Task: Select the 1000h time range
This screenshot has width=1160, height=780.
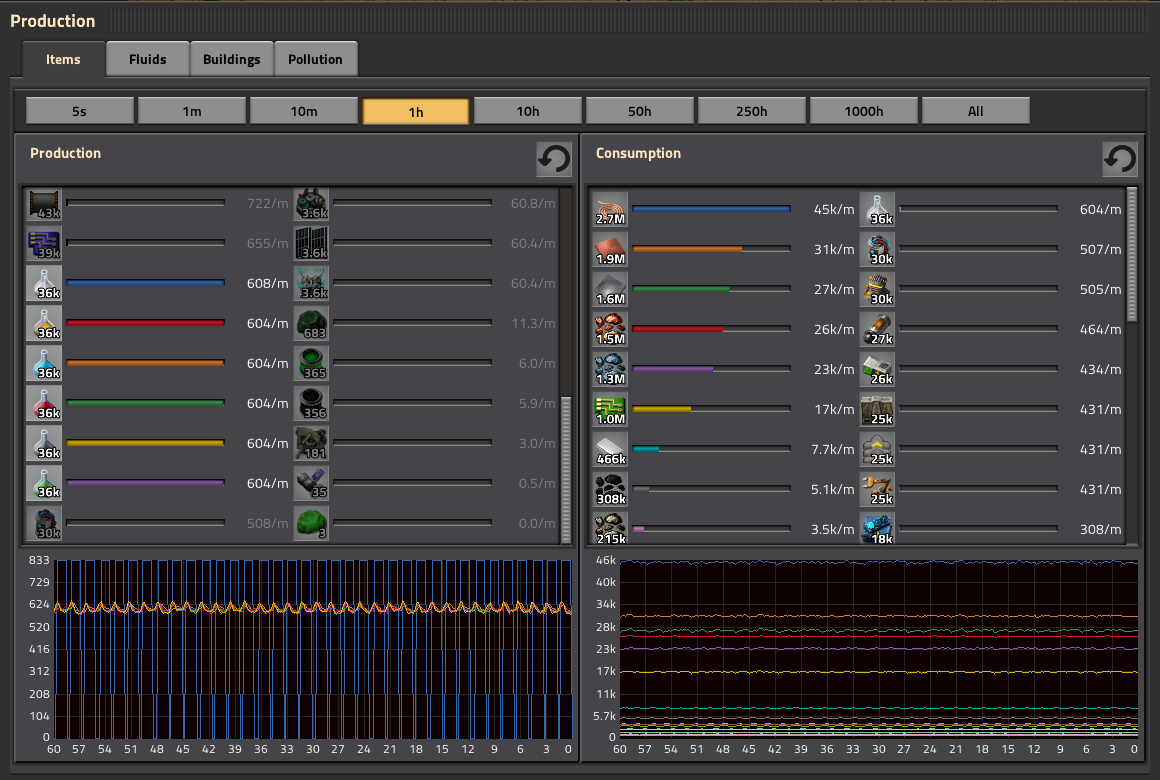Action: 864,111
